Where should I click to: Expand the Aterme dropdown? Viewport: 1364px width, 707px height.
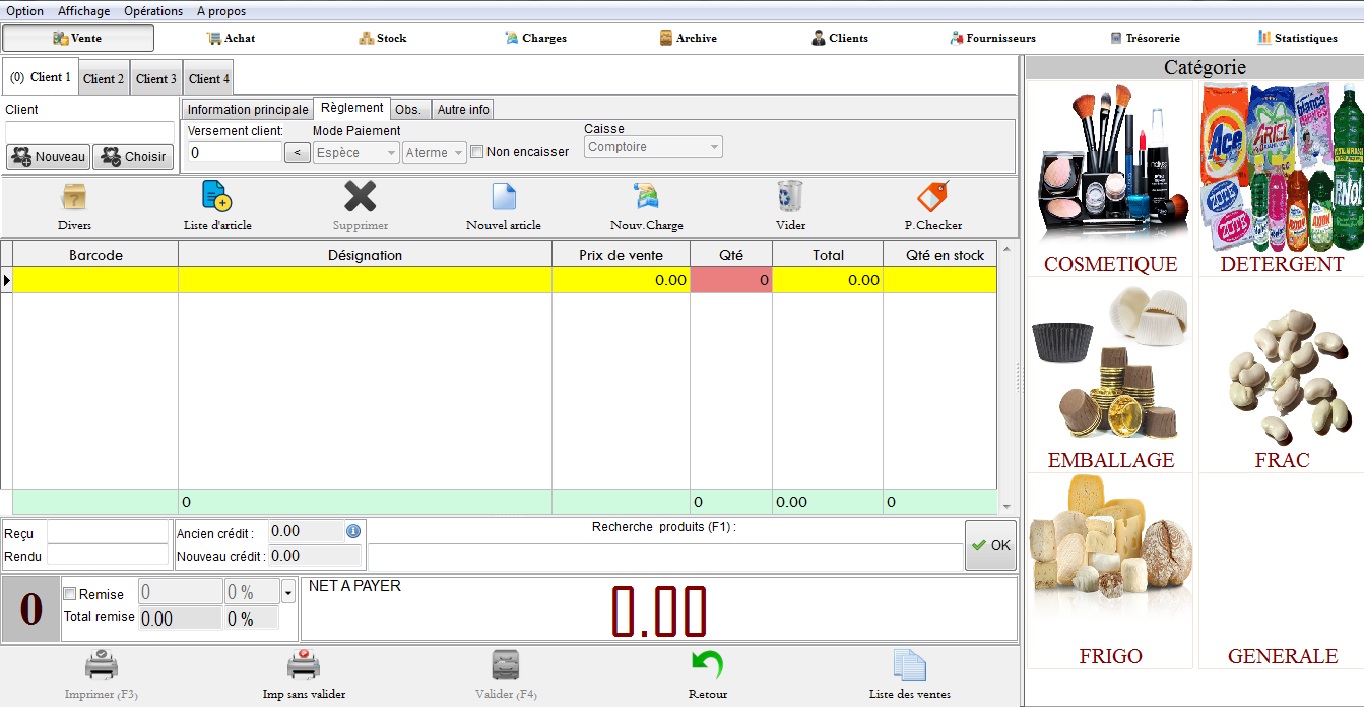point(434,152)
